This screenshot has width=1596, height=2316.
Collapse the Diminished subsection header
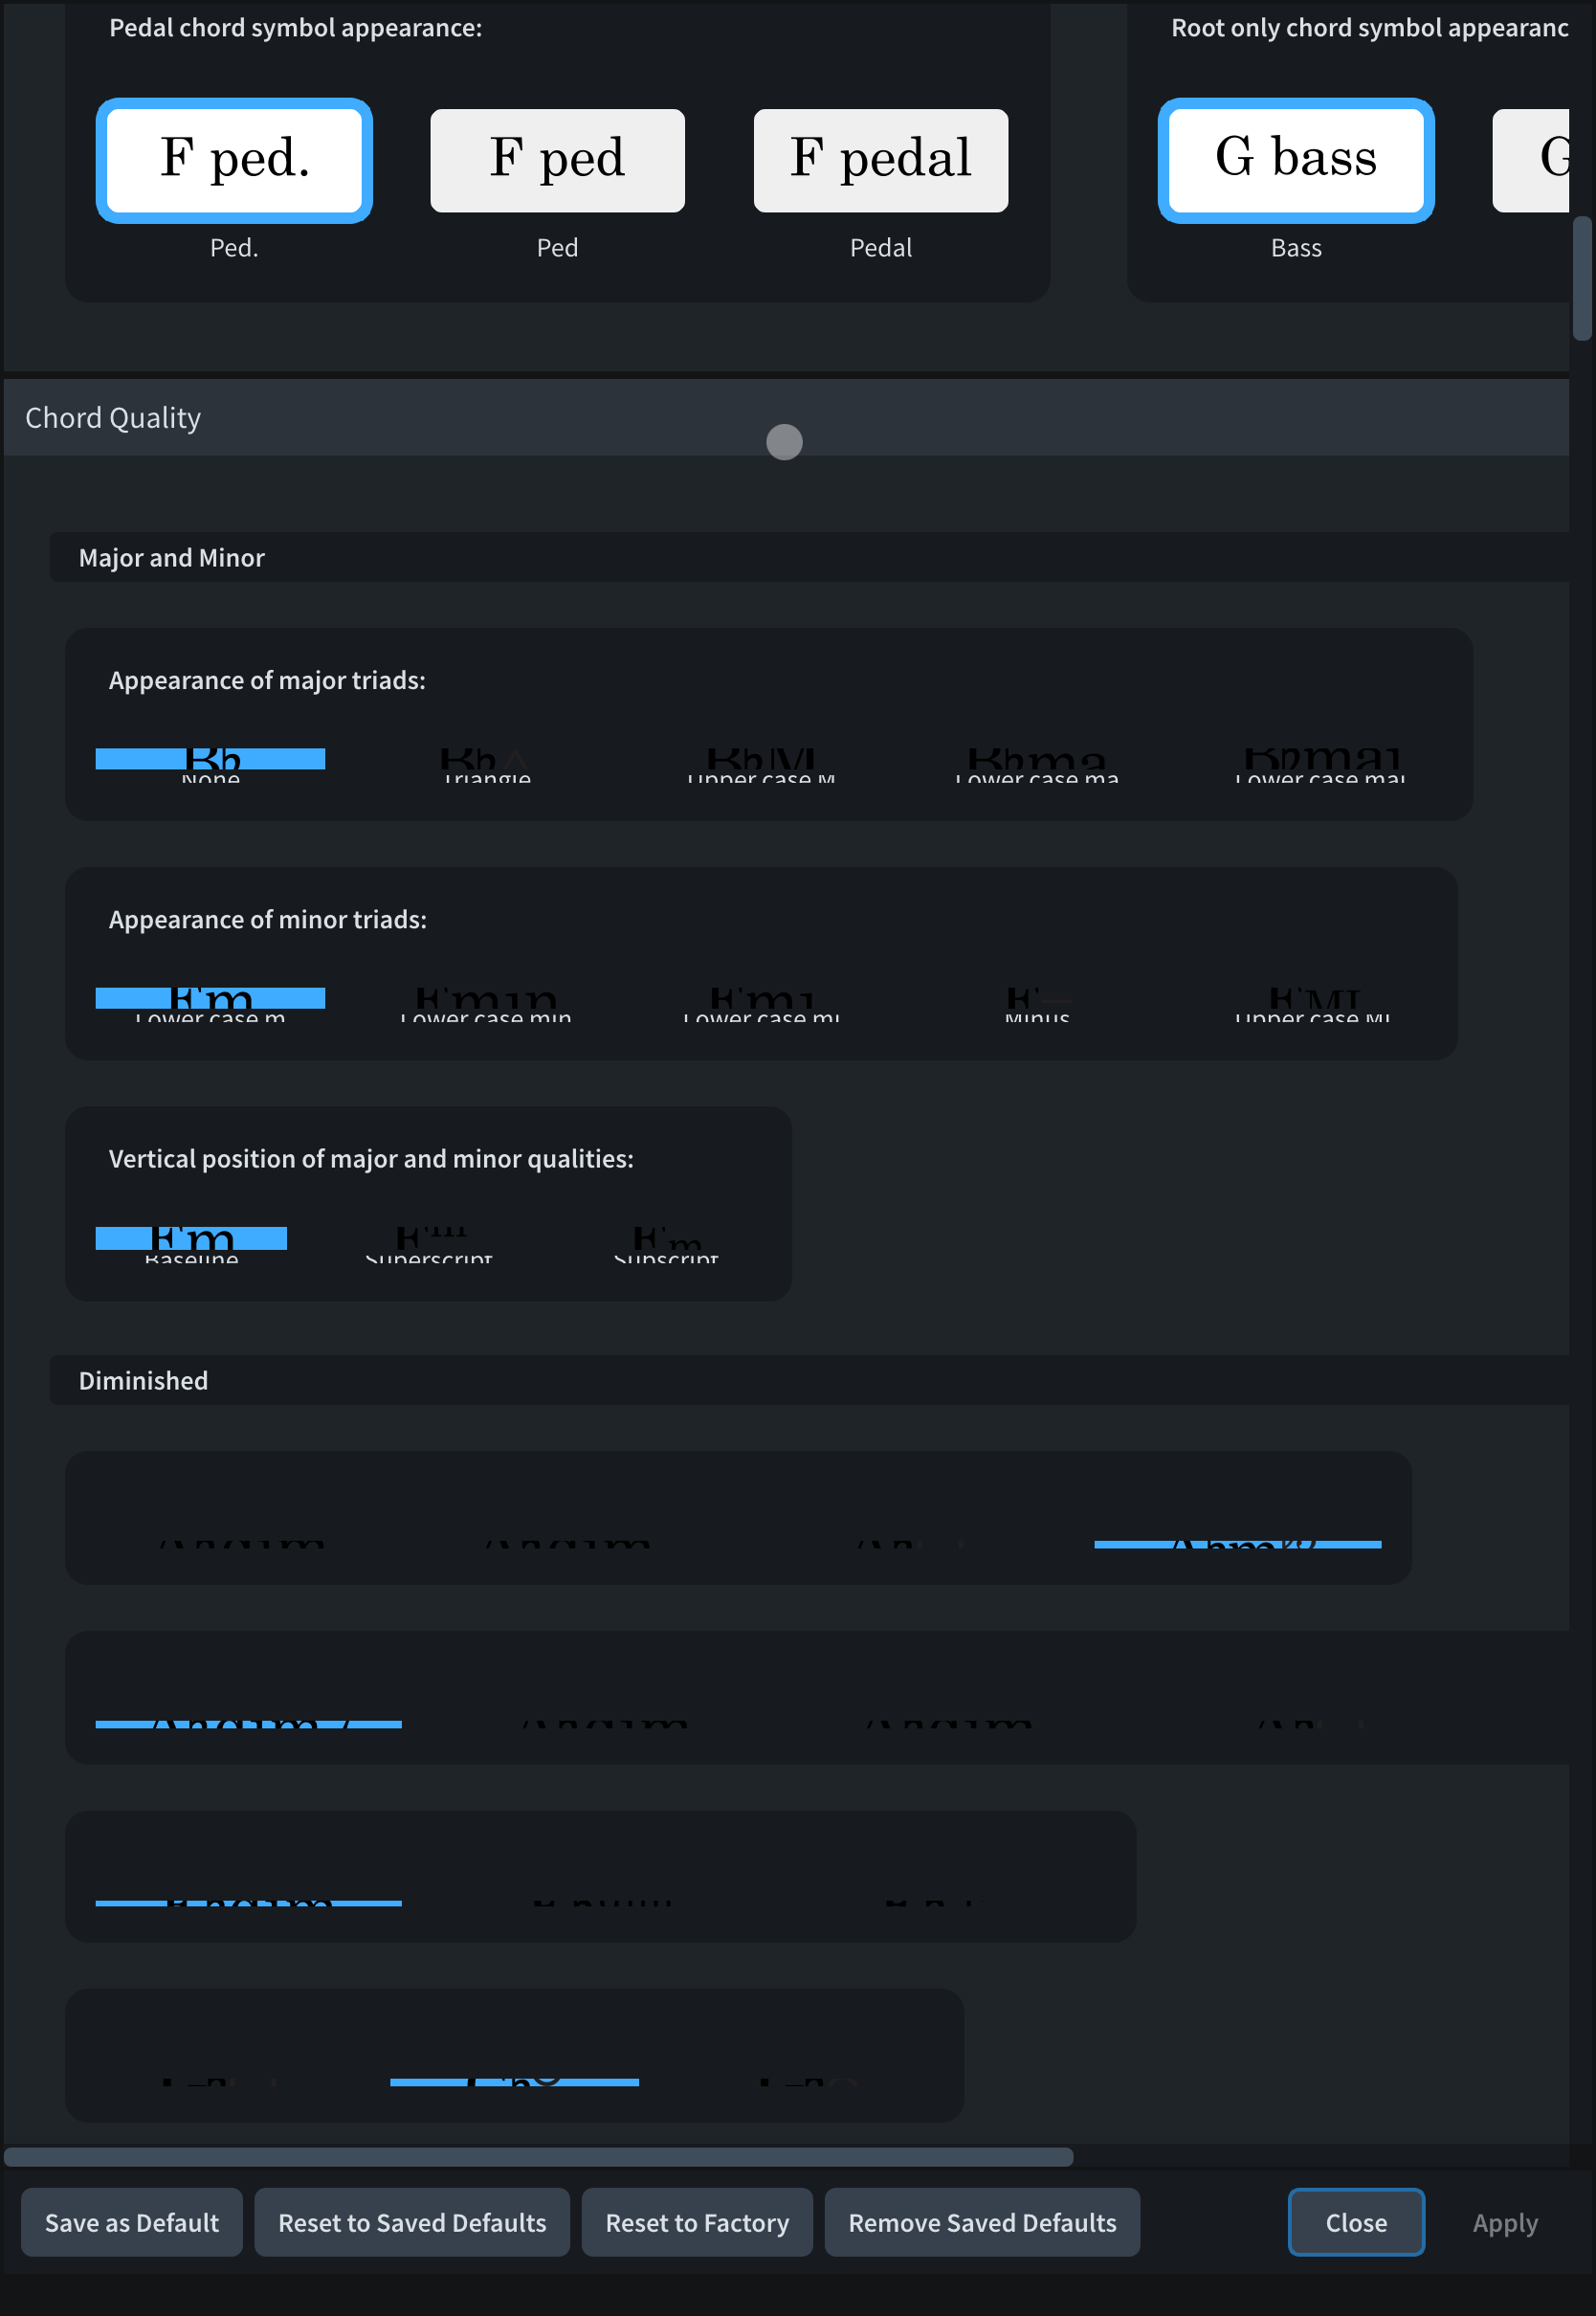pyautogui.click(x=144, y=1381)
